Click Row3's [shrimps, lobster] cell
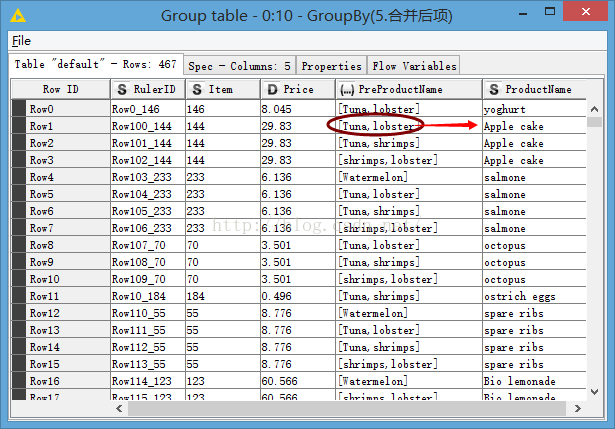This screenshot has width=615, height=429. [x=409, y=160]
